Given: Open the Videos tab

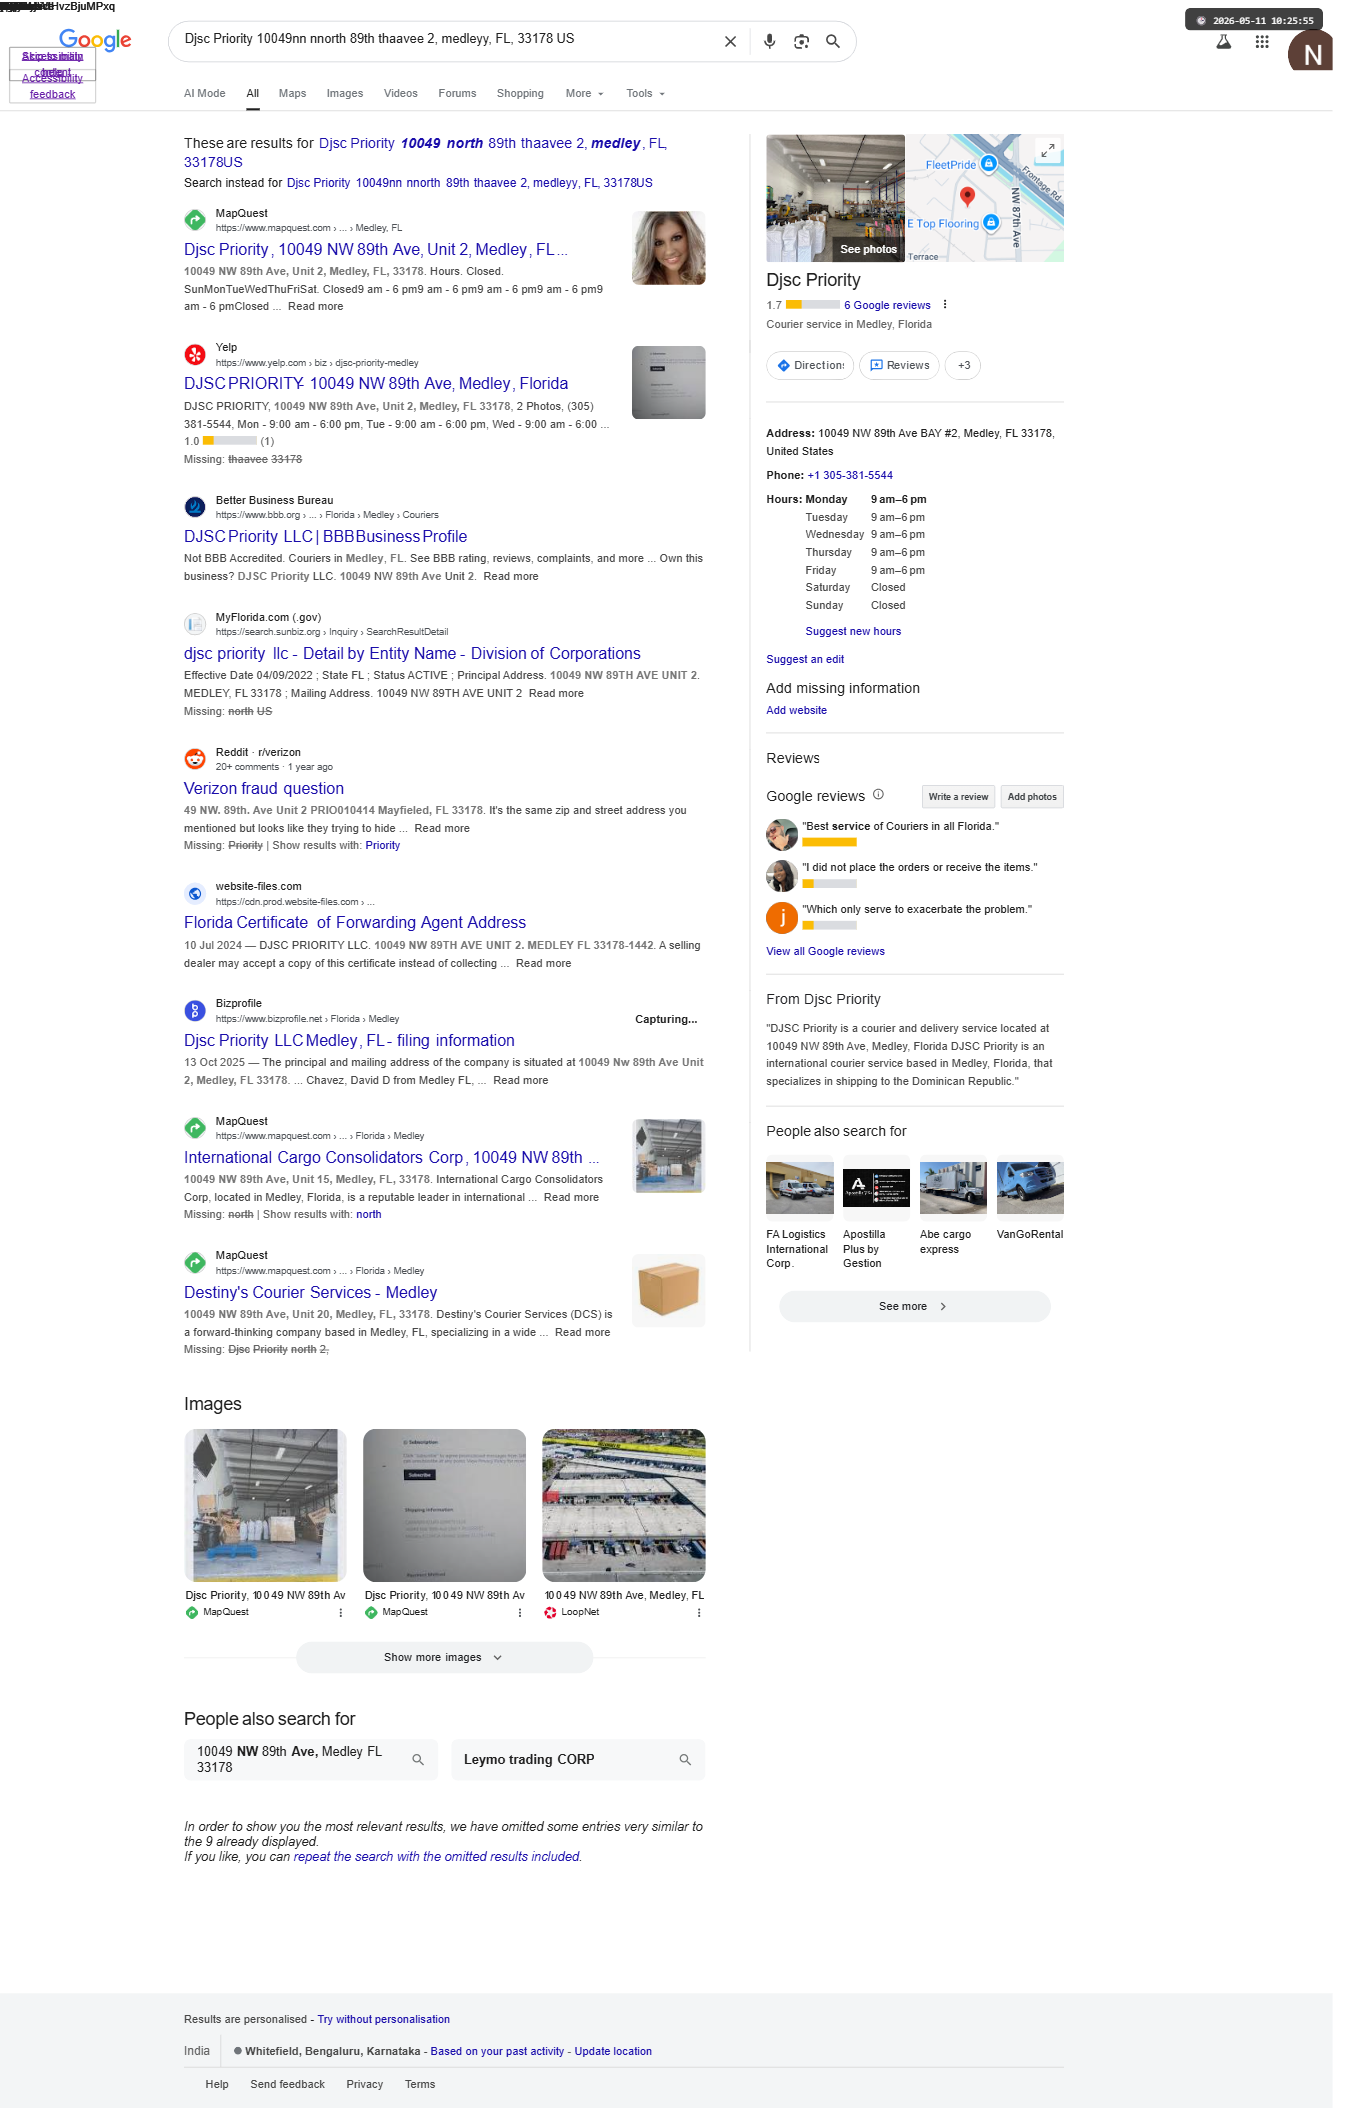Looking at the screenshot, I should [x=401, y=94].
